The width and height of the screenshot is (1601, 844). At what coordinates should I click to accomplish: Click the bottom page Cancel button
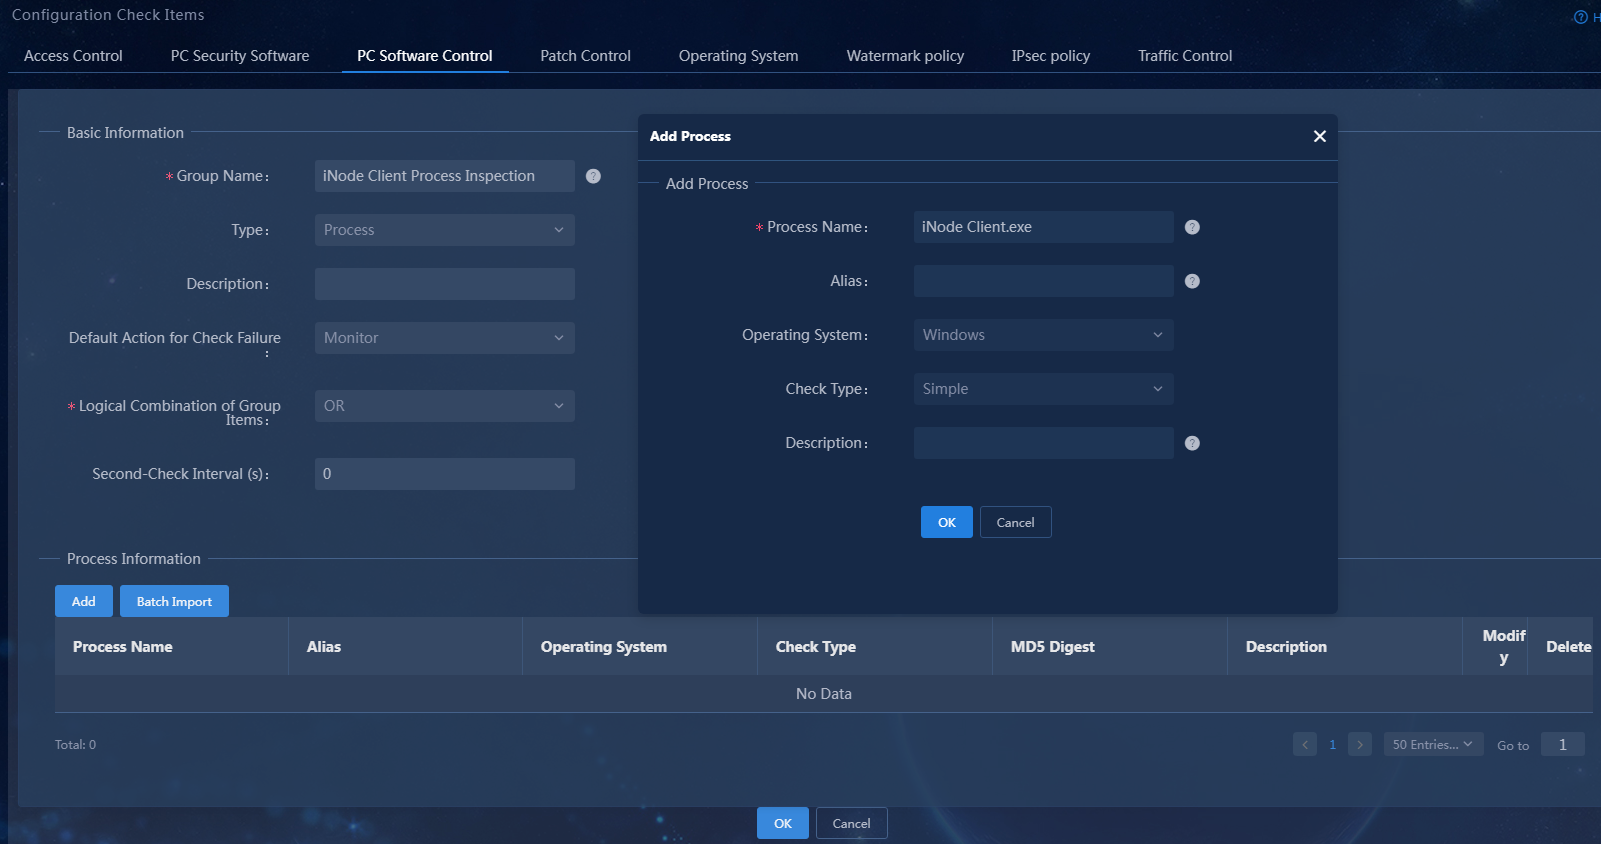(x=852, y=823)
